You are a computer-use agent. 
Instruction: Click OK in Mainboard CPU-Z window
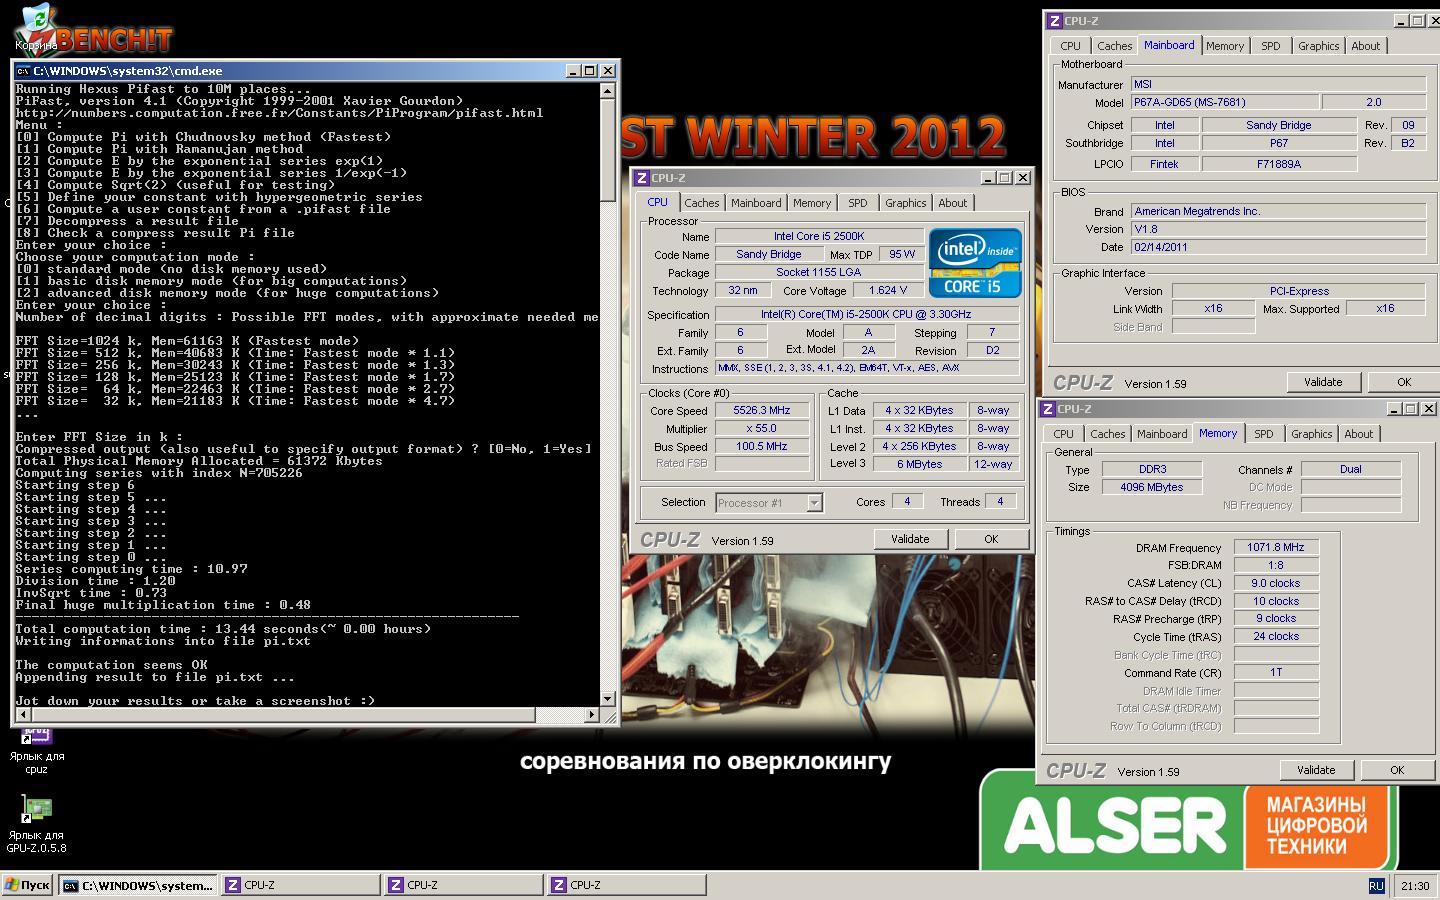pyautogui.click(x=1404, y=382)
